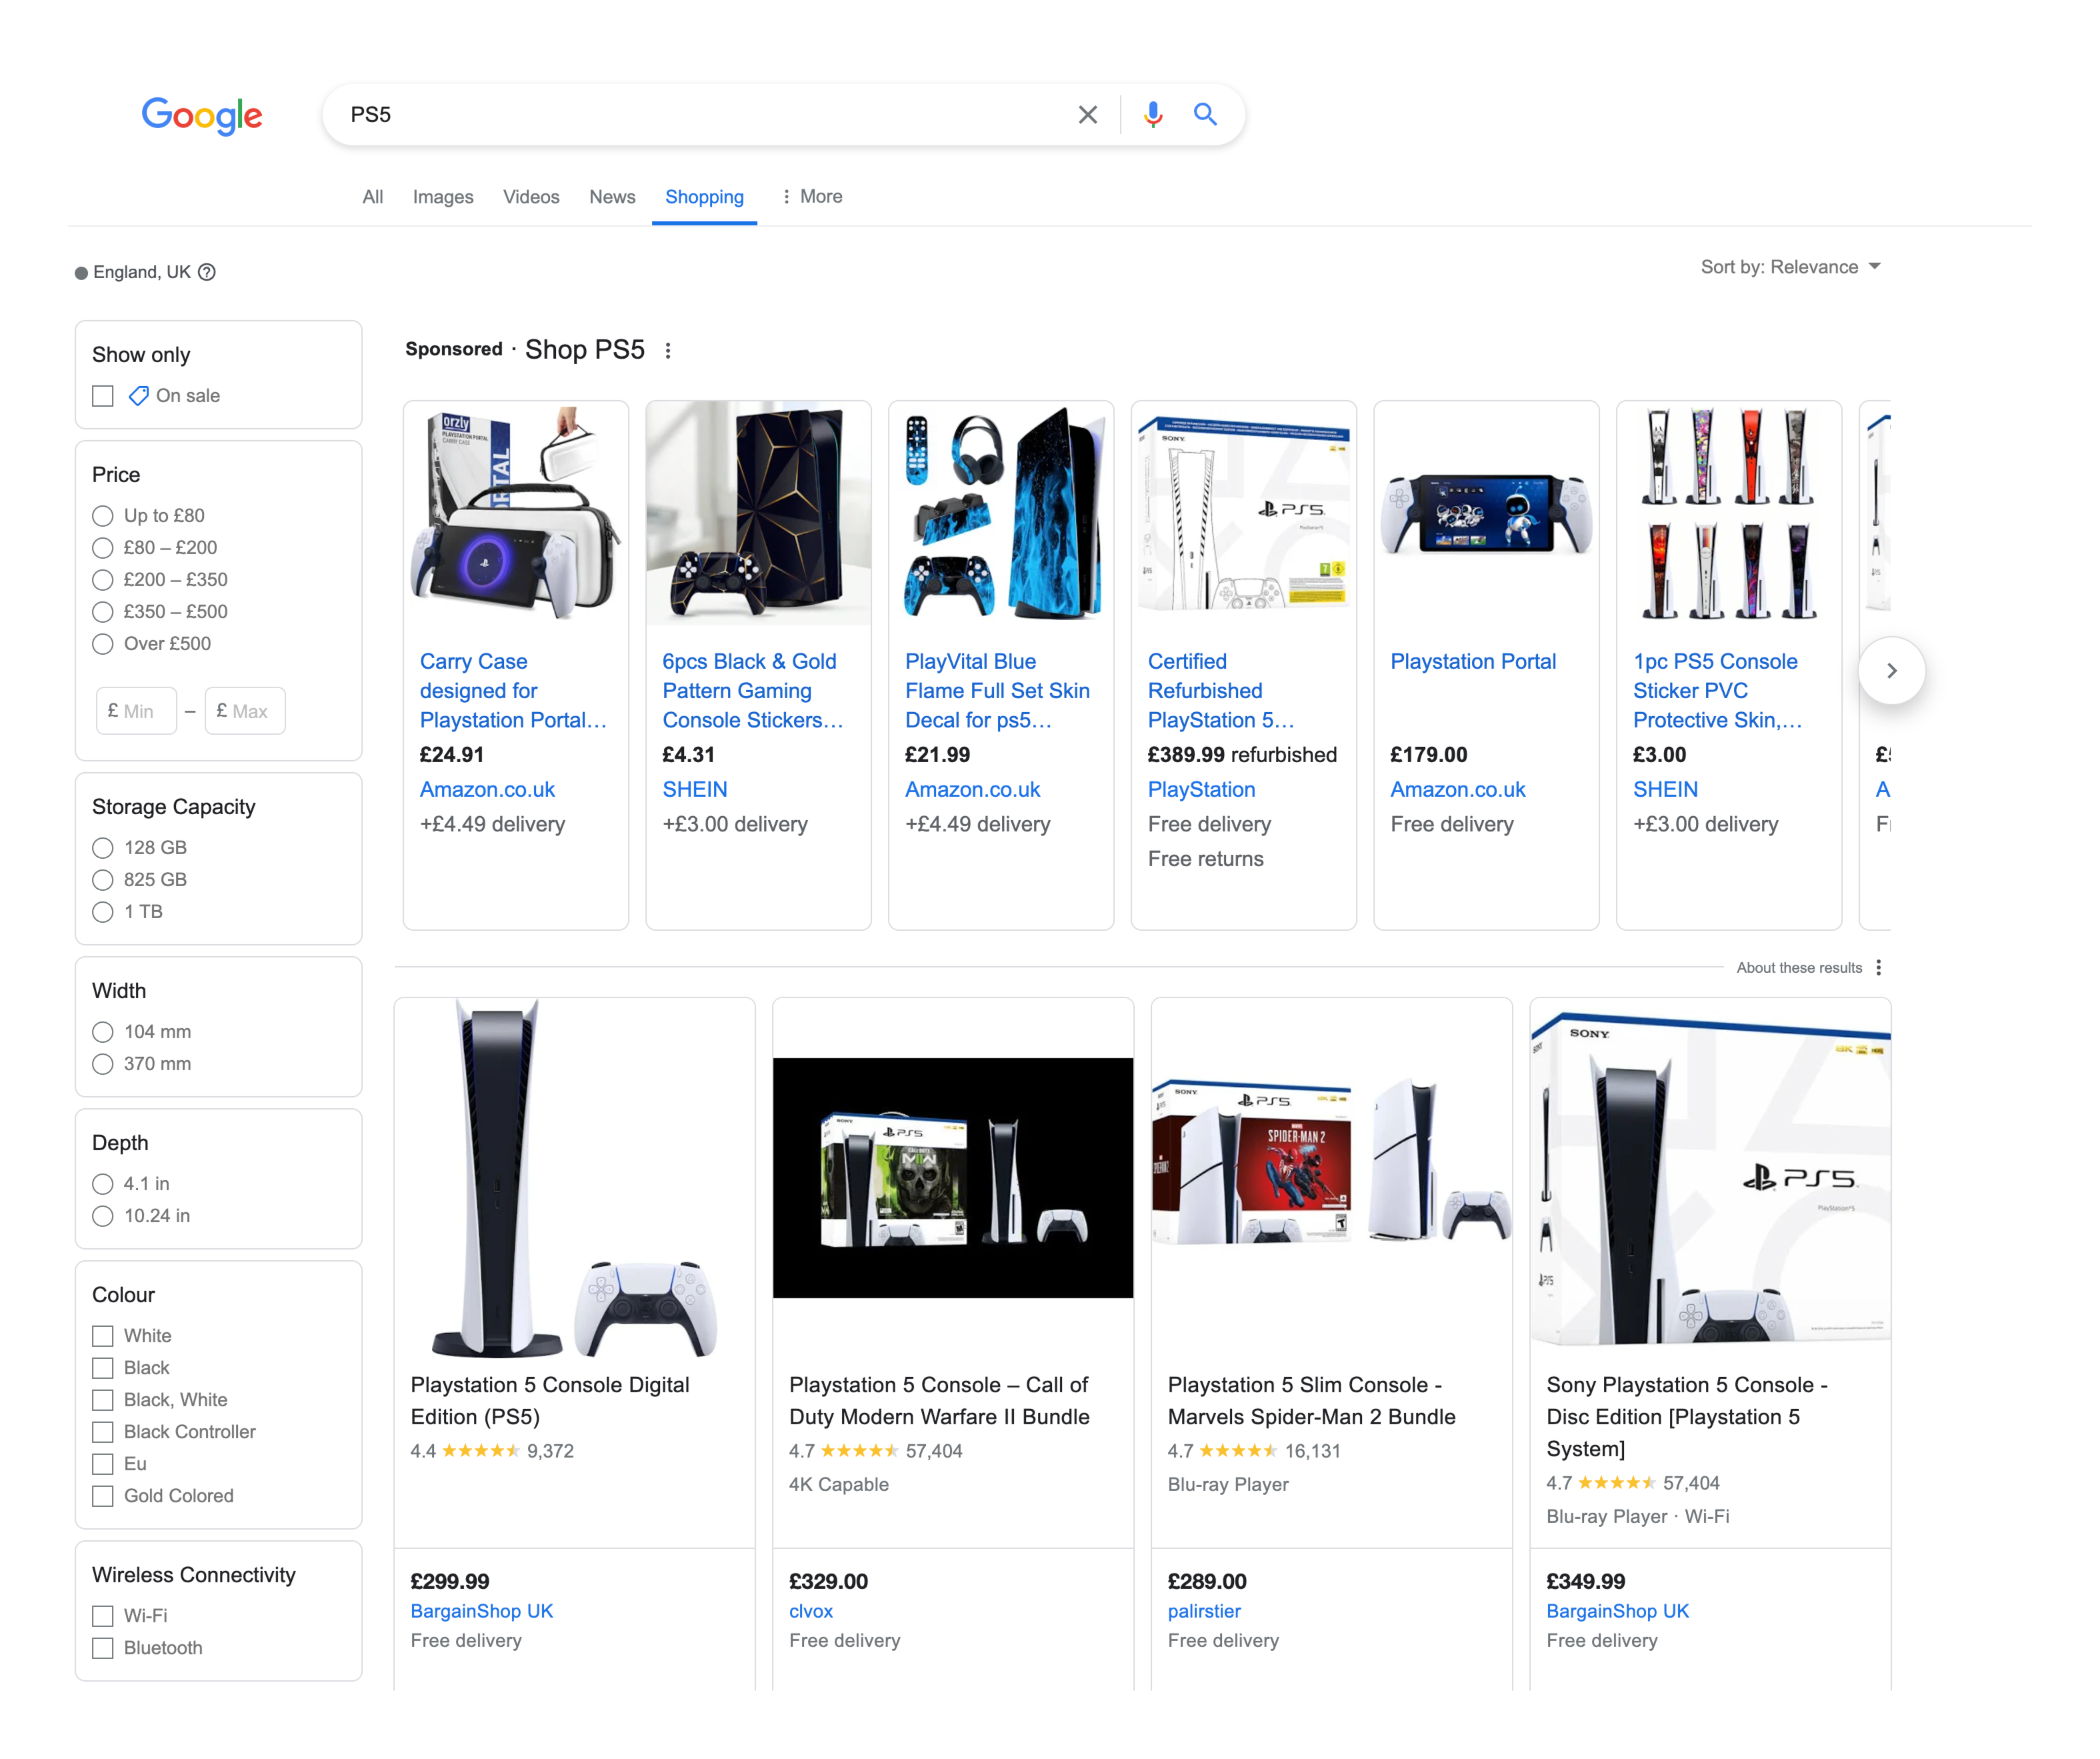
Task: Click the Playstation Portal product image
Action: pos(1486,514)
